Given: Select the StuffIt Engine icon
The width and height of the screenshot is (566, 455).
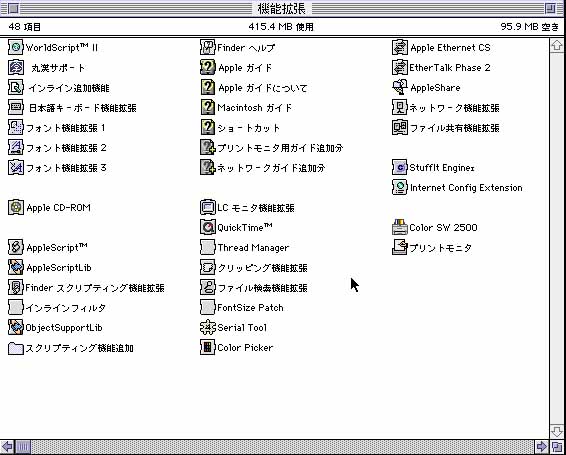Looking at the screenshot, I should coord(400,167).
